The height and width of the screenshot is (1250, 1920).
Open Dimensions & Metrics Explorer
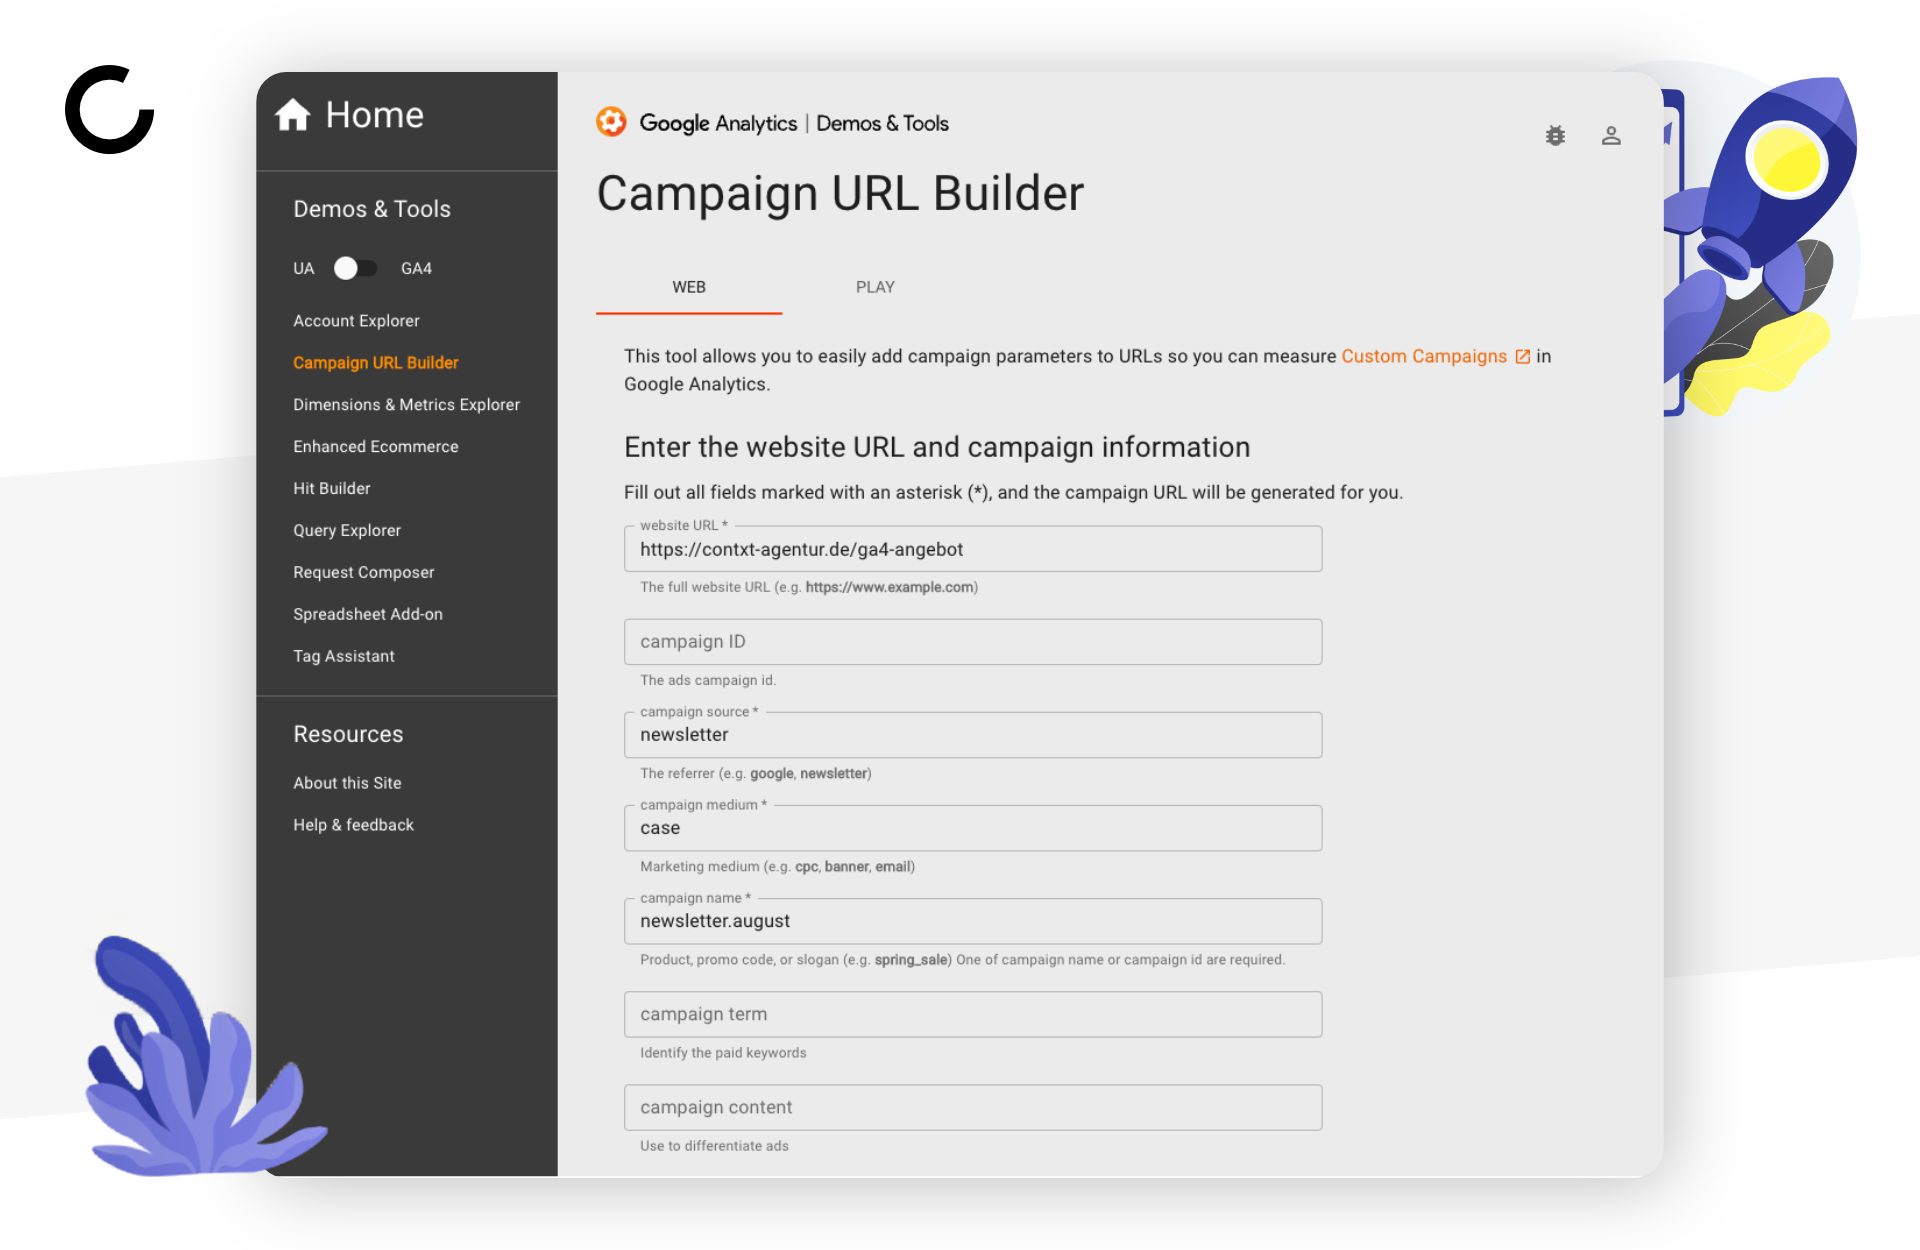(x=406, y=405)
